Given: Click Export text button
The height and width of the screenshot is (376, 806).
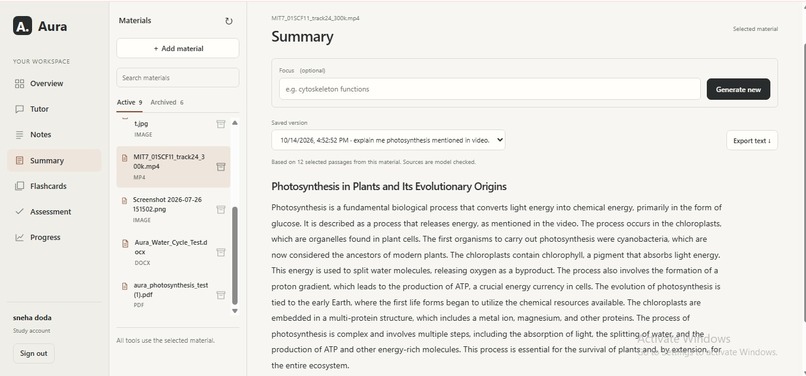Looking at the screenshot, I should point(752,140).
